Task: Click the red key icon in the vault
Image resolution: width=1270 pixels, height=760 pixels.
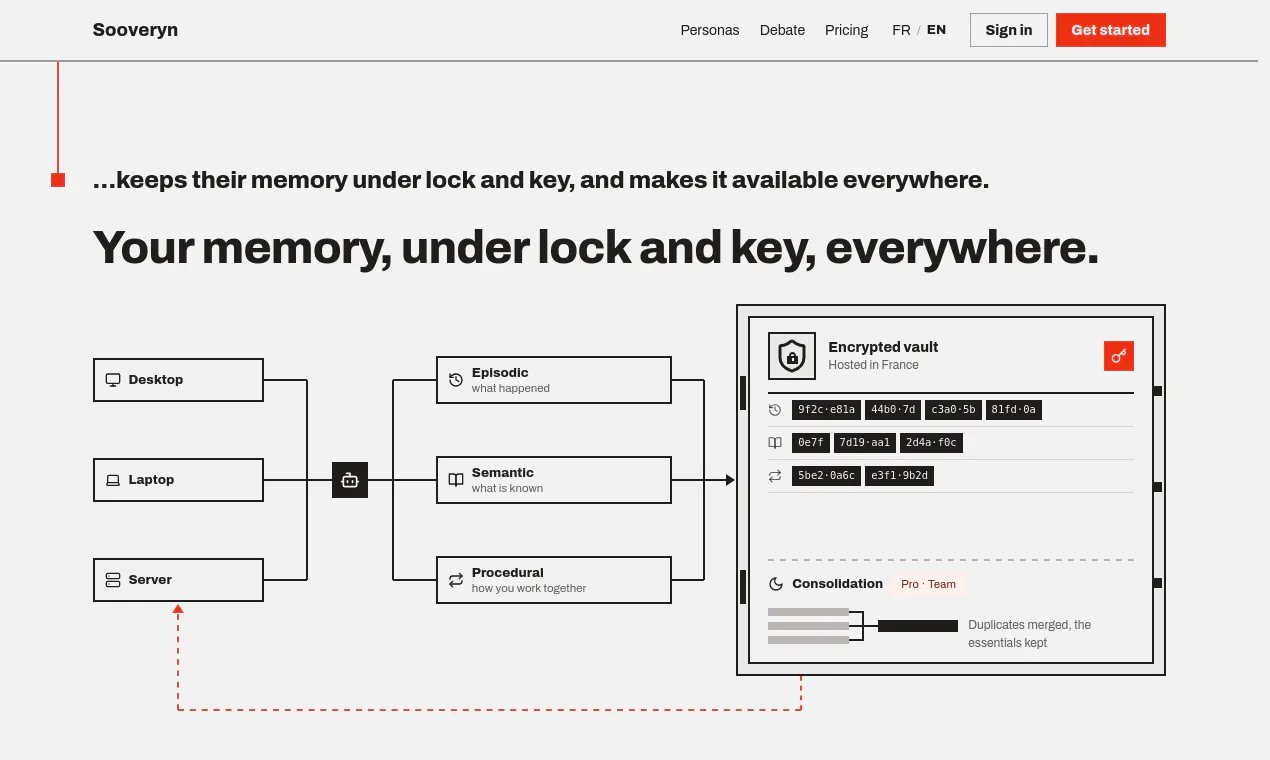Action: (x=1119, y=355)
